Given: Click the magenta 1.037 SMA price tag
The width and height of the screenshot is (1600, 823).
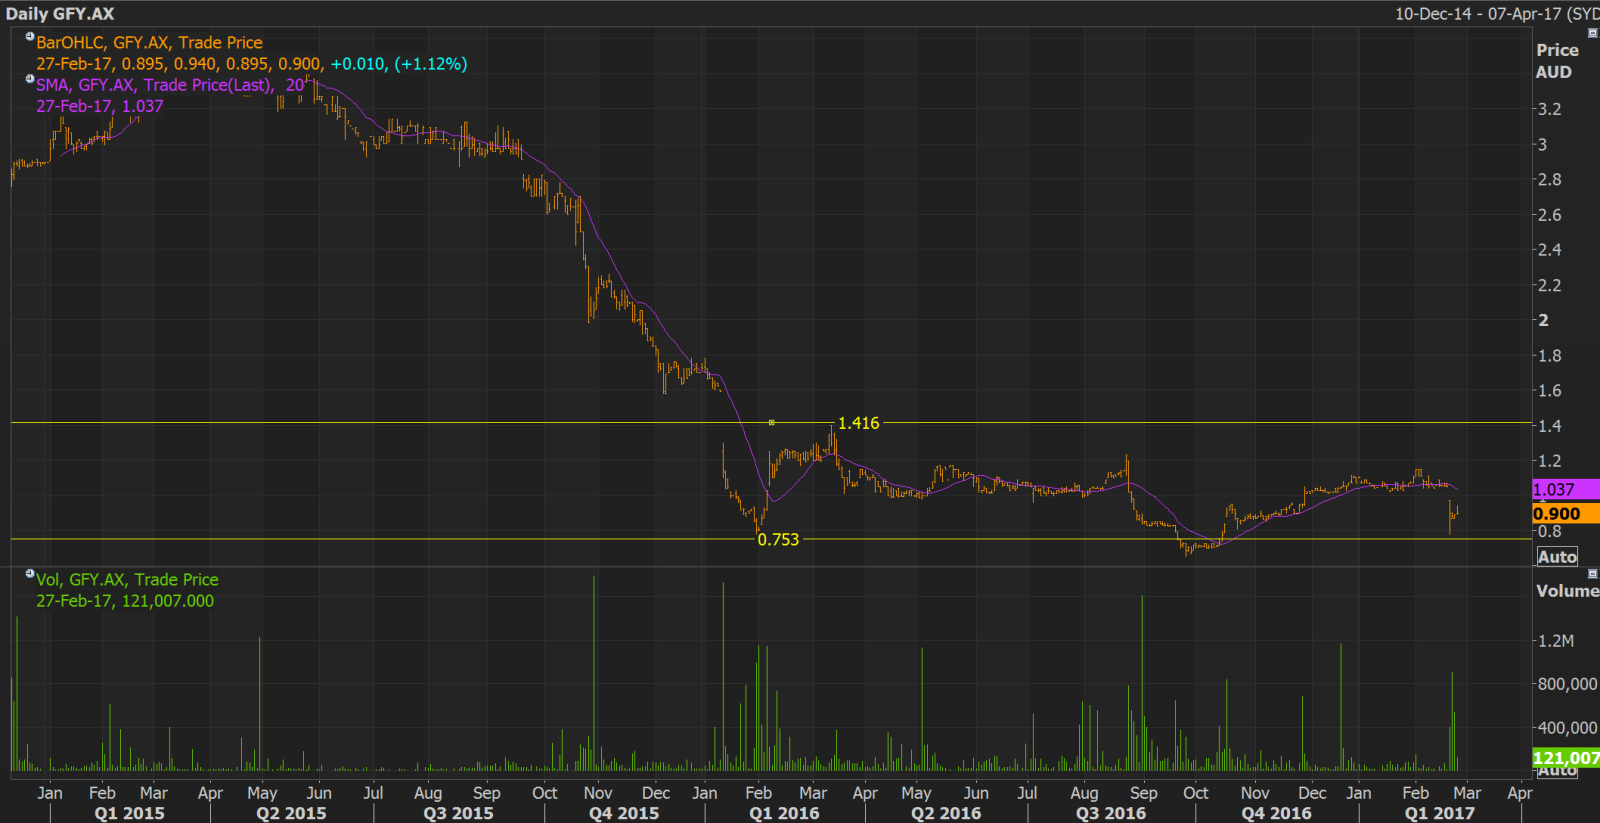Looking at the screenshot, I should (1566, 490).
